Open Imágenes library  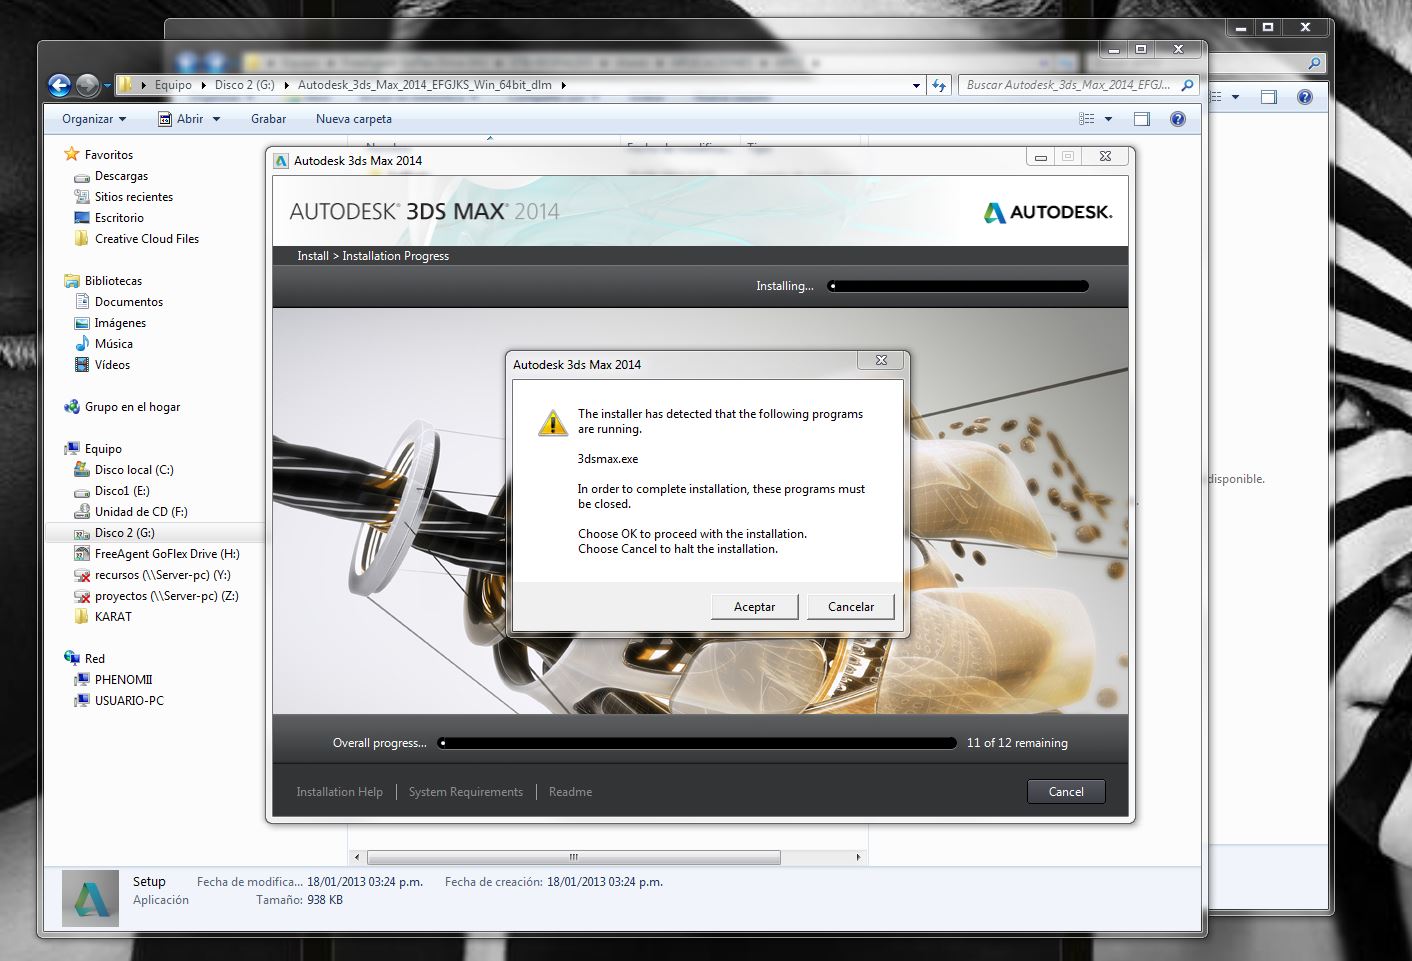point(120,323)
